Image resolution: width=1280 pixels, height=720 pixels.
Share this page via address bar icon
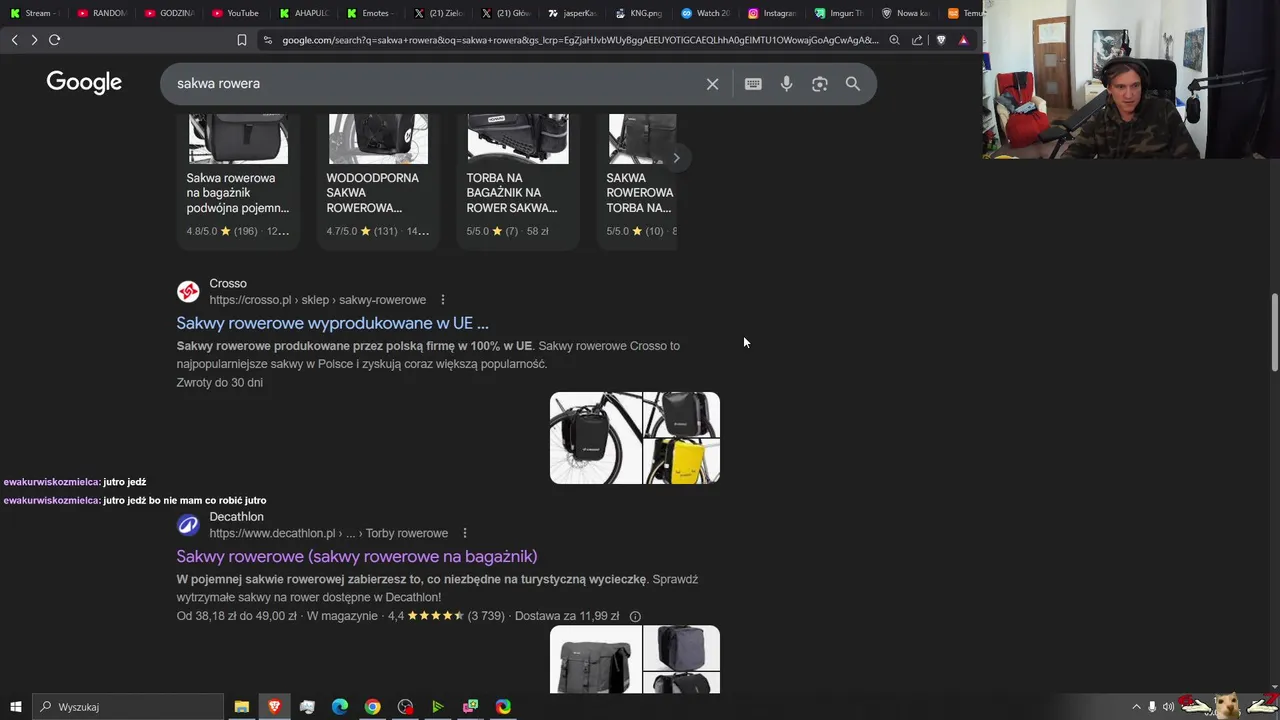pos(917,40)
